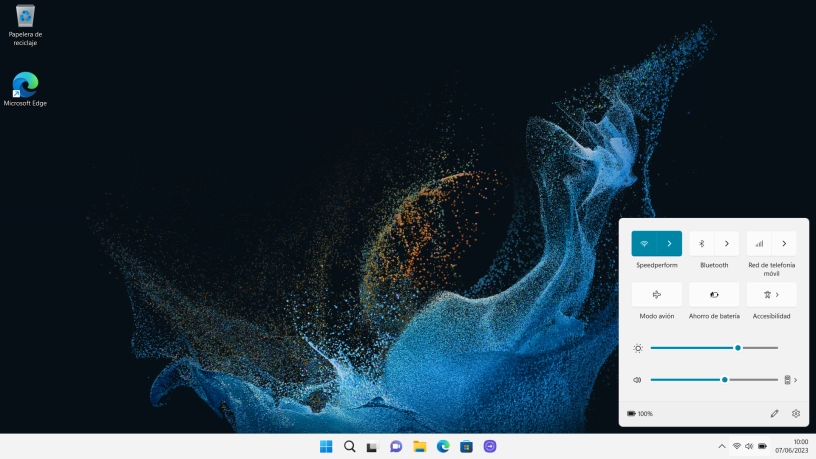816x459 pixels.
Task: Launch the Chat app from the taskbar
Action: point(396,447)
